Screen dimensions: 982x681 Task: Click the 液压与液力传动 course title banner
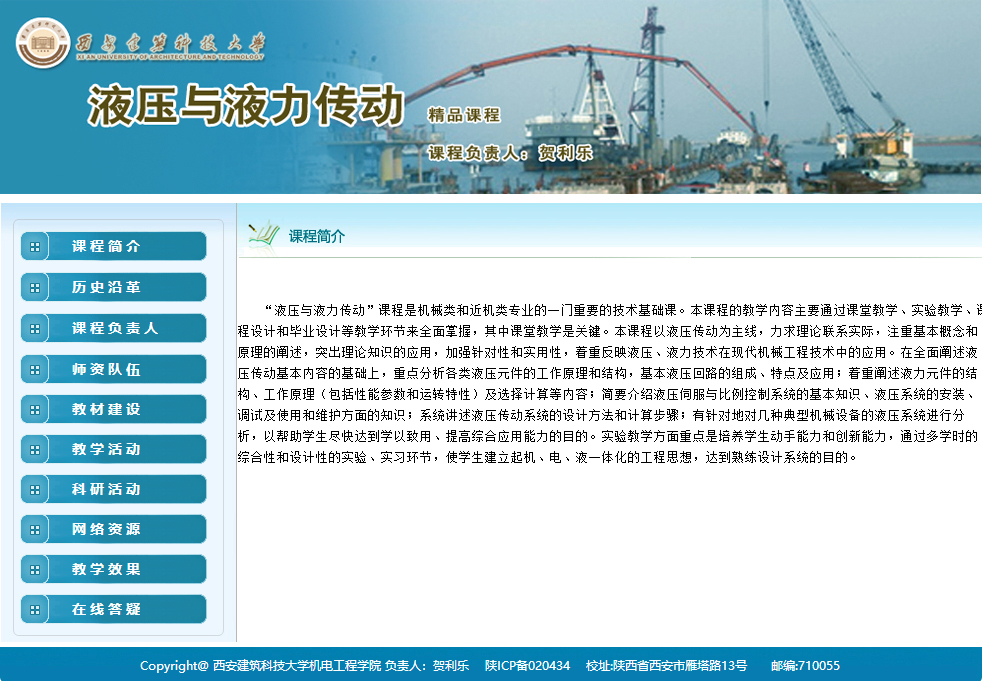(246, 106)
